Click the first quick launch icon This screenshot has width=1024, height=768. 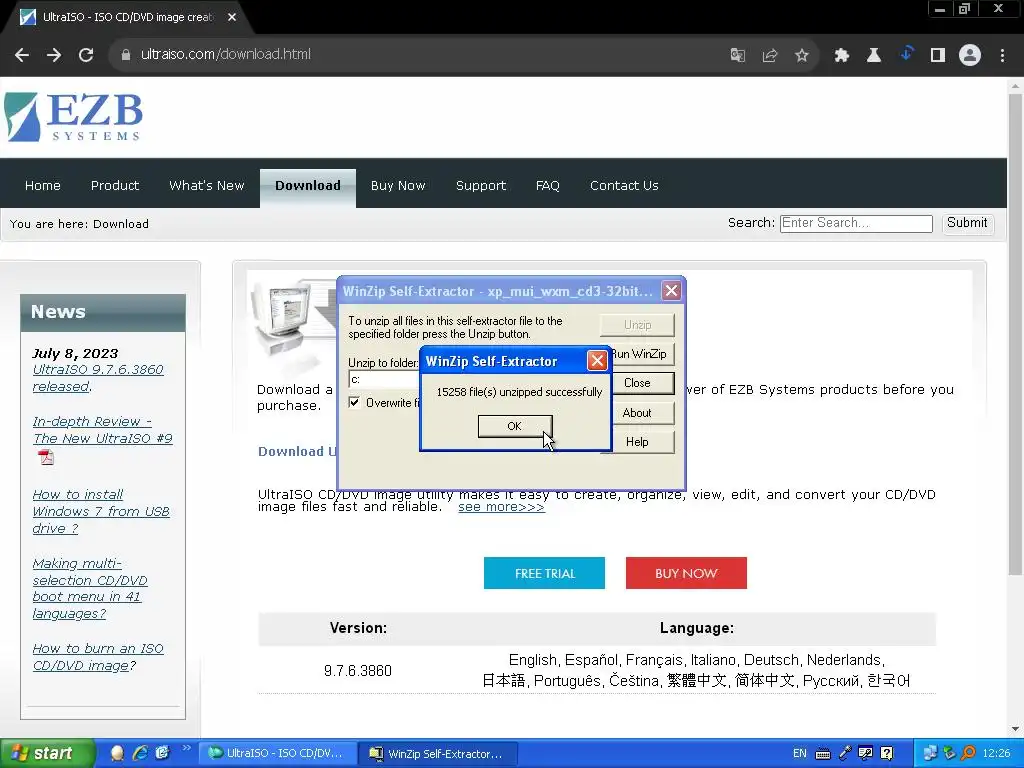118,753
